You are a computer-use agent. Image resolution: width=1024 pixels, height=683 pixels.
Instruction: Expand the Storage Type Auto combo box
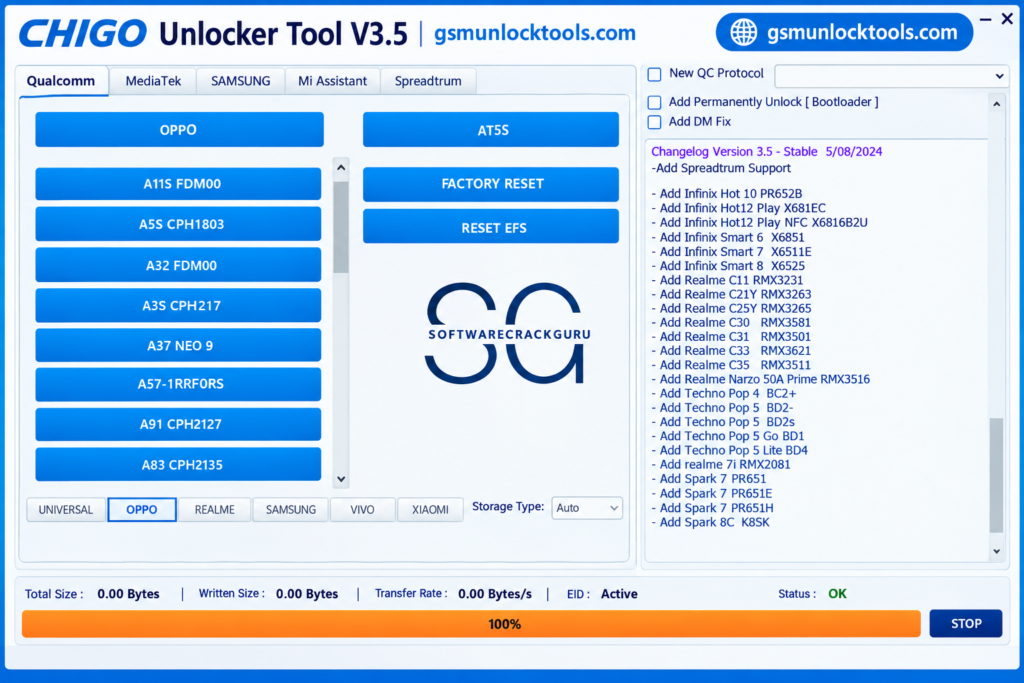(587, 508)
